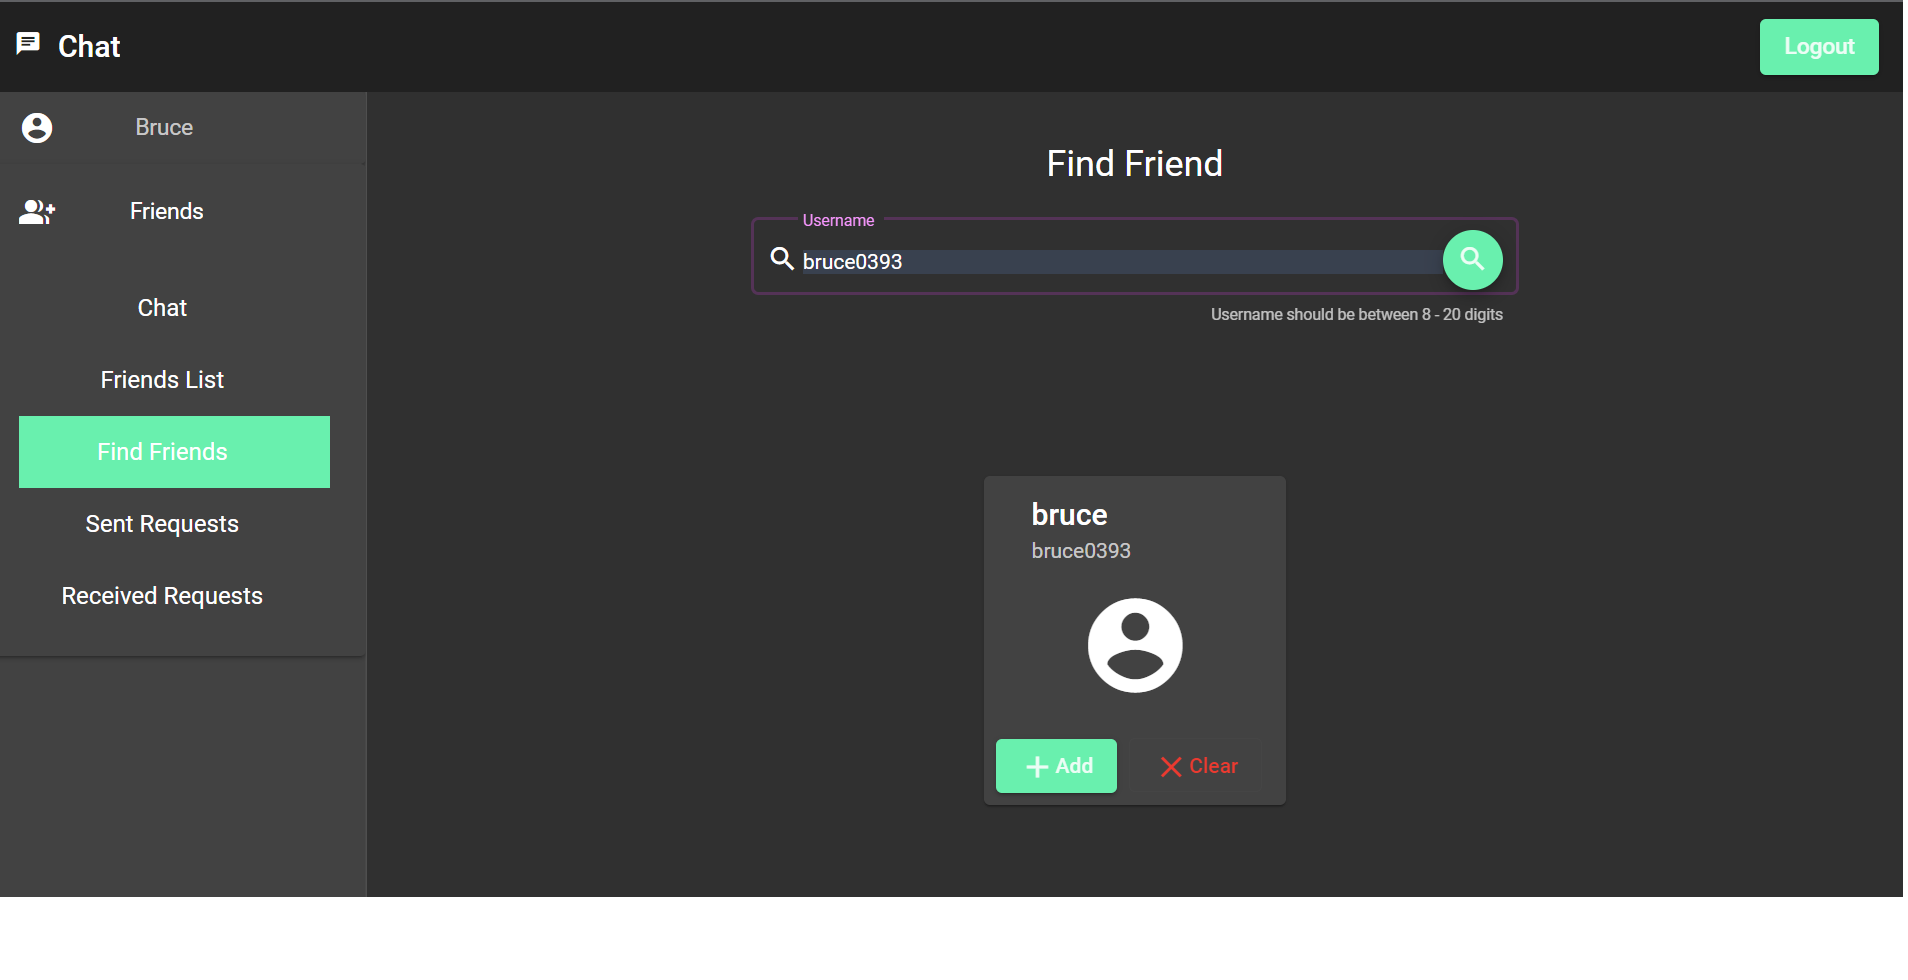Switch to Sent Requests
1908x980 pixels.
(161, 523)
